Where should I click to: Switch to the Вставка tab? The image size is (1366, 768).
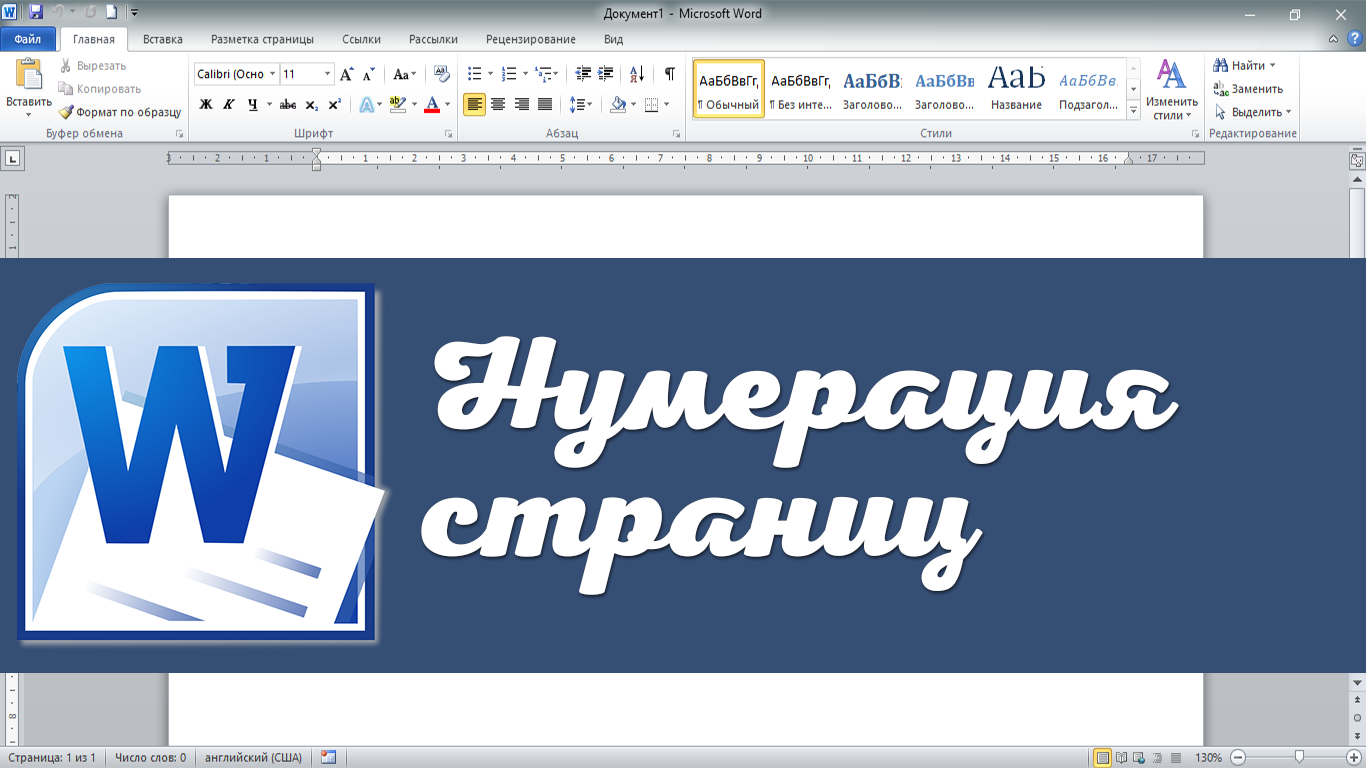pyautogui.click(x=163, y=40)
